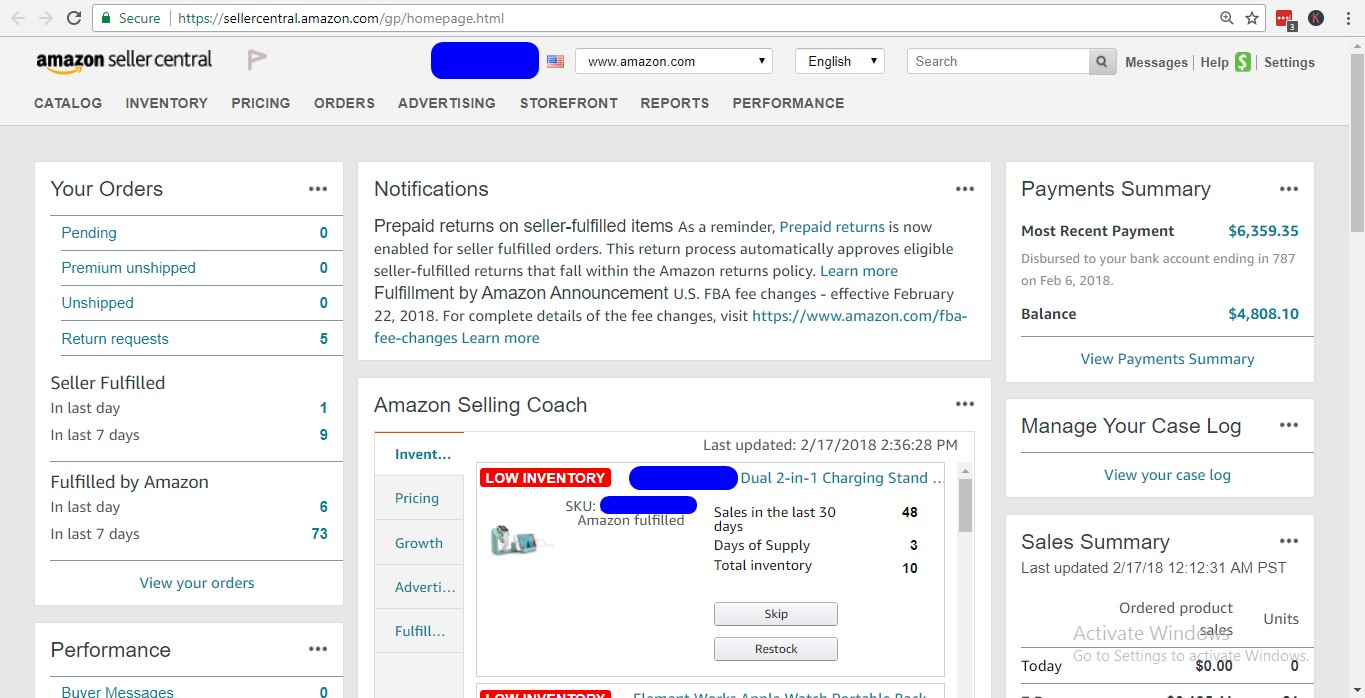
Task: Click the green dollar Help icon
Action: click(x=1243, y=62)
